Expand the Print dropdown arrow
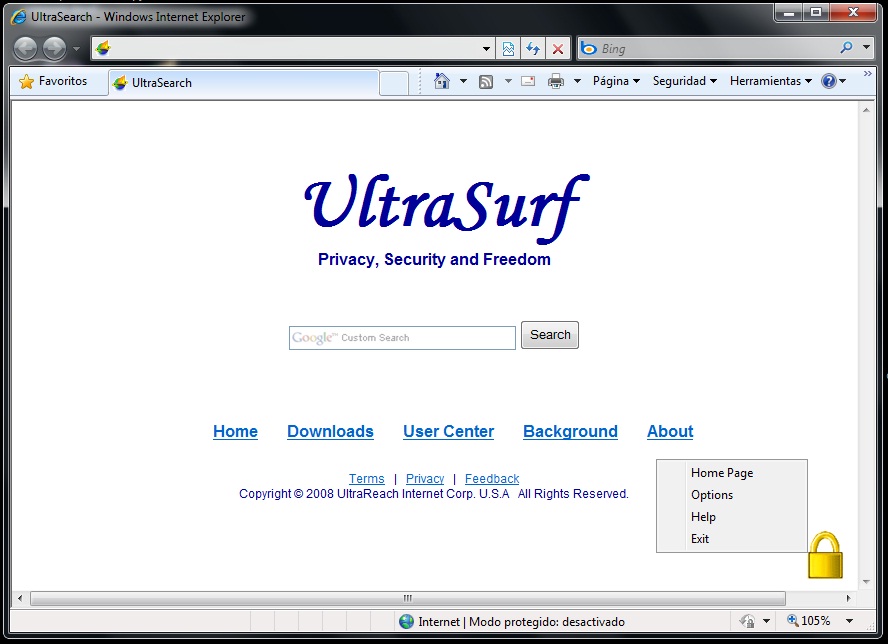Viewport: 888px width, 644px height. pos(577,81)
